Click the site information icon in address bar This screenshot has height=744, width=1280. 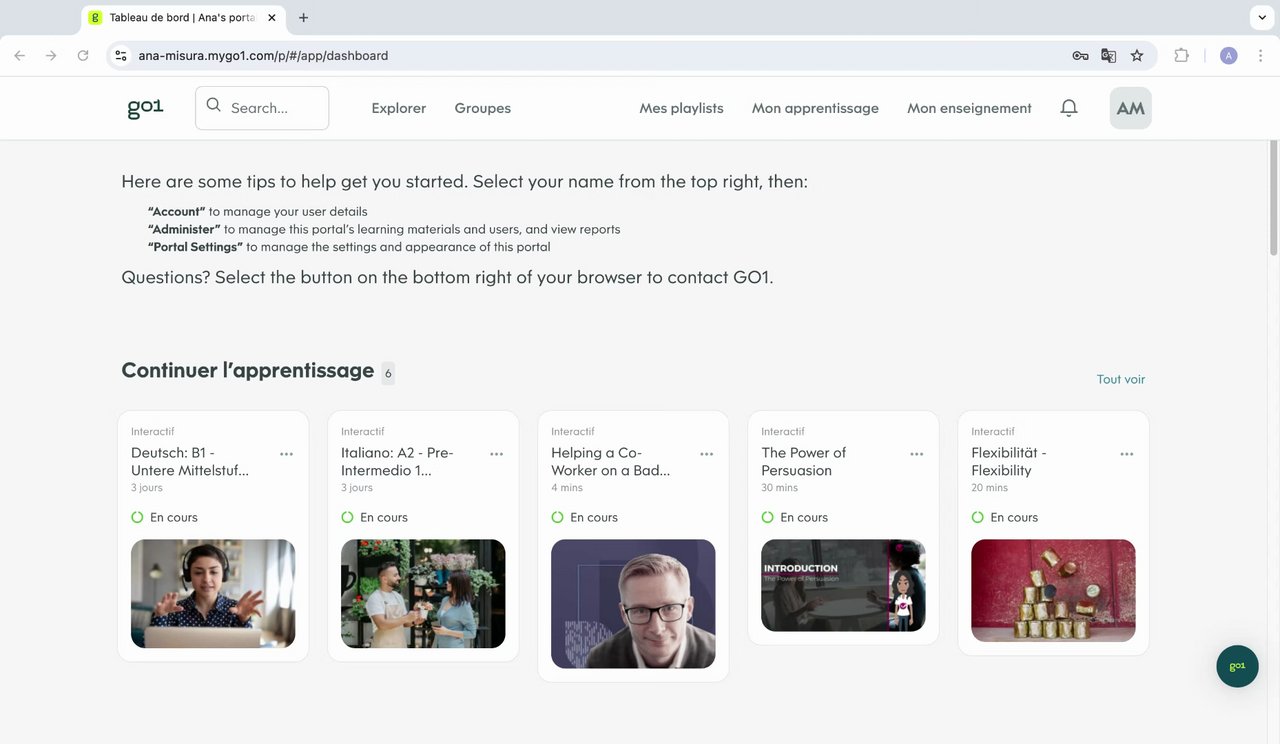[121, 56]
